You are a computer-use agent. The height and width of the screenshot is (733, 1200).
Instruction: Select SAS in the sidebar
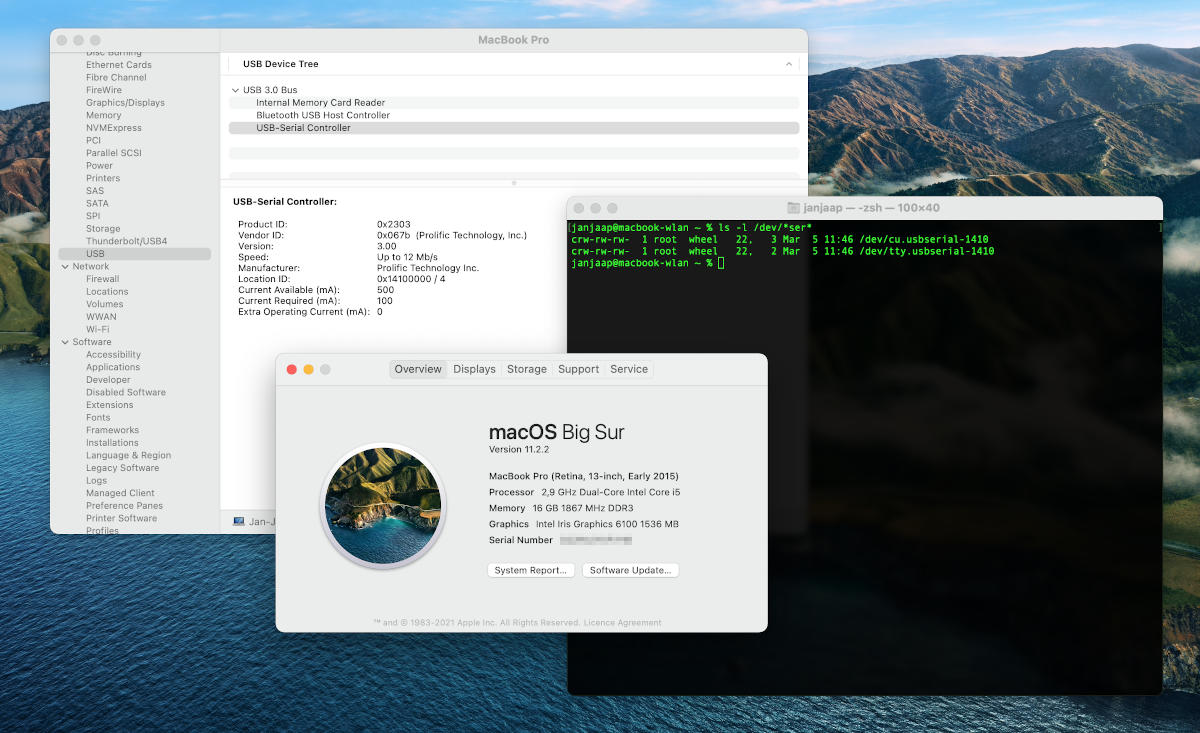point(95,191)
